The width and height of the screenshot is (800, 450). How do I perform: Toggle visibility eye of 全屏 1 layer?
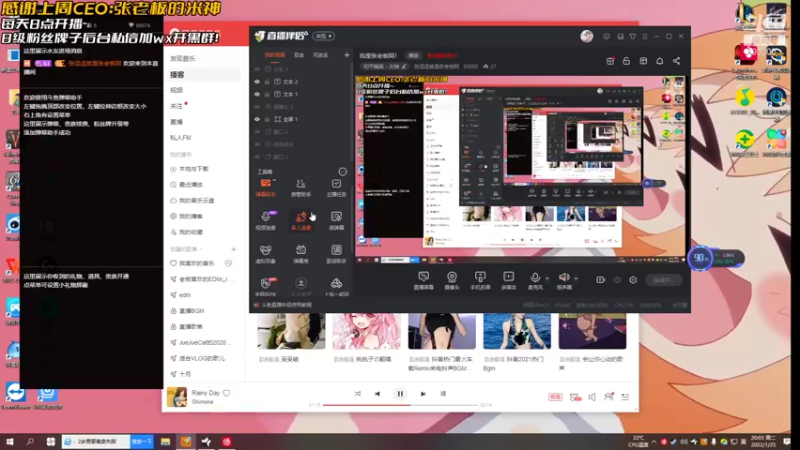pyautogui.click(x=257, y=119)
